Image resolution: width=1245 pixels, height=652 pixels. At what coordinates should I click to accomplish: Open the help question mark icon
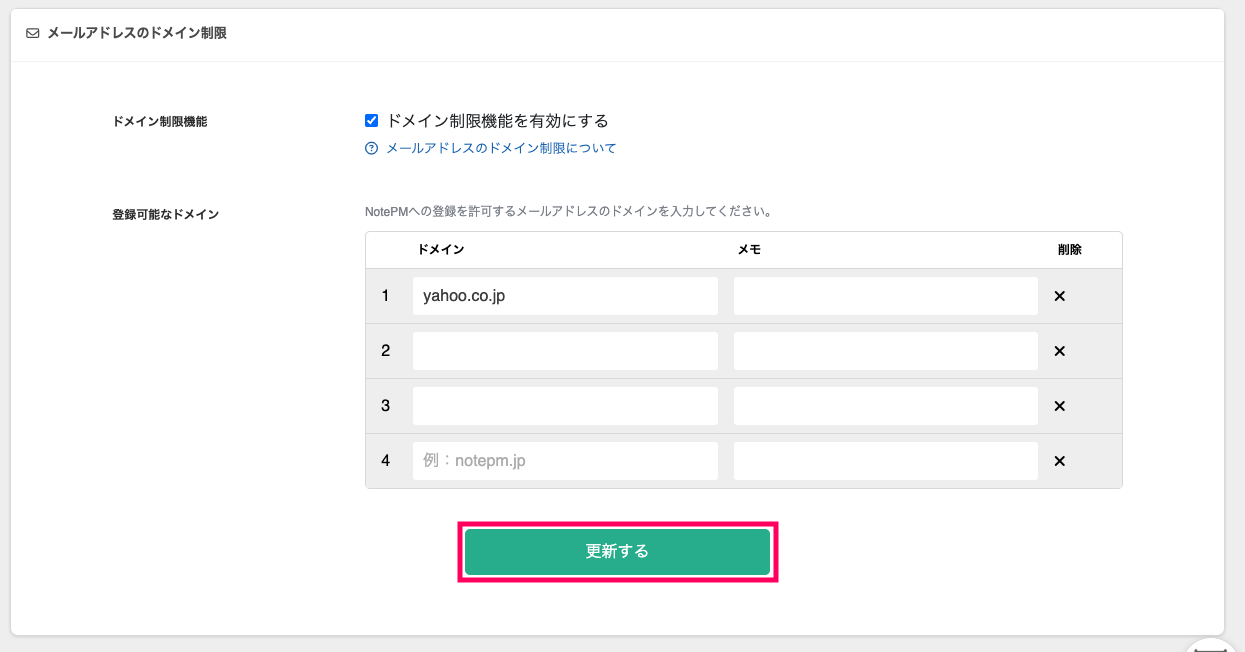coord(369,147)
